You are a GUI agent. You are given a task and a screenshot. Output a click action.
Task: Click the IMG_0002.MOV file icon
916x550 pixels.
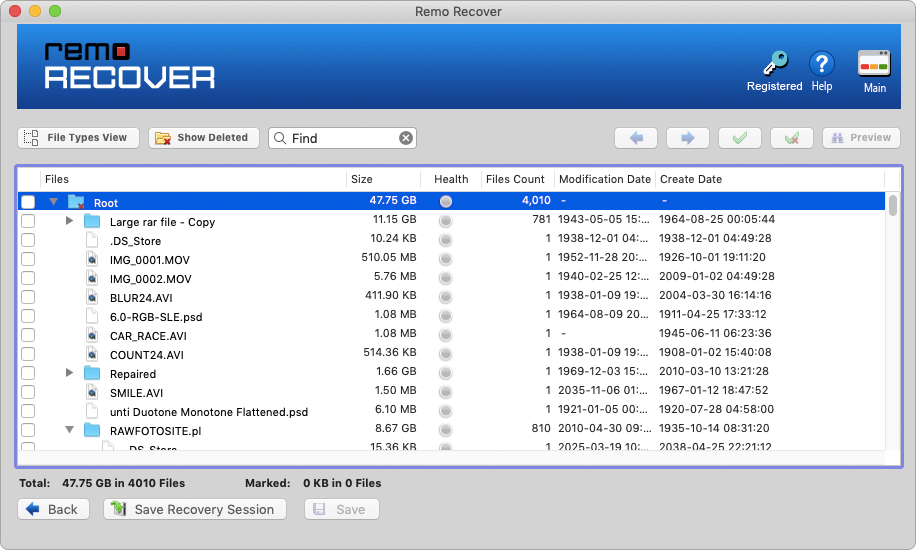[92, 278]
